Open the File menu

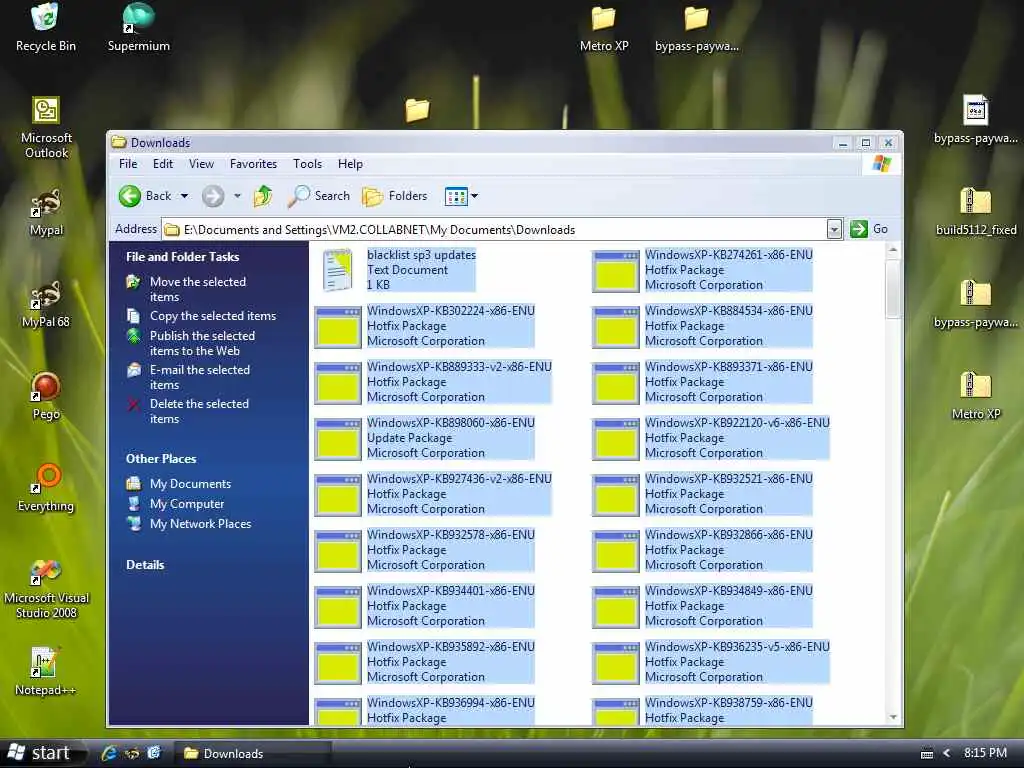point(128,164)
